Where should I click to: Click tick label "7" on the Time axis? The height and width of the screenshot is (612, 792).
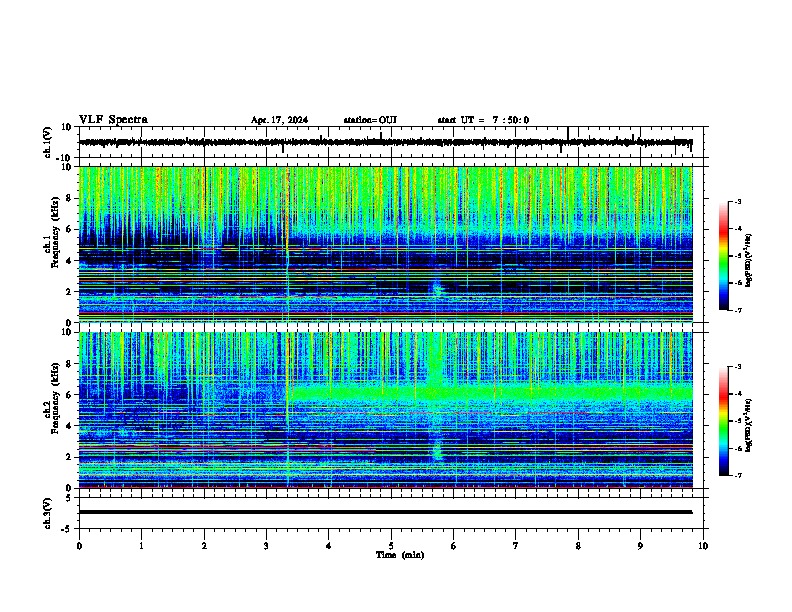[516, 545]
